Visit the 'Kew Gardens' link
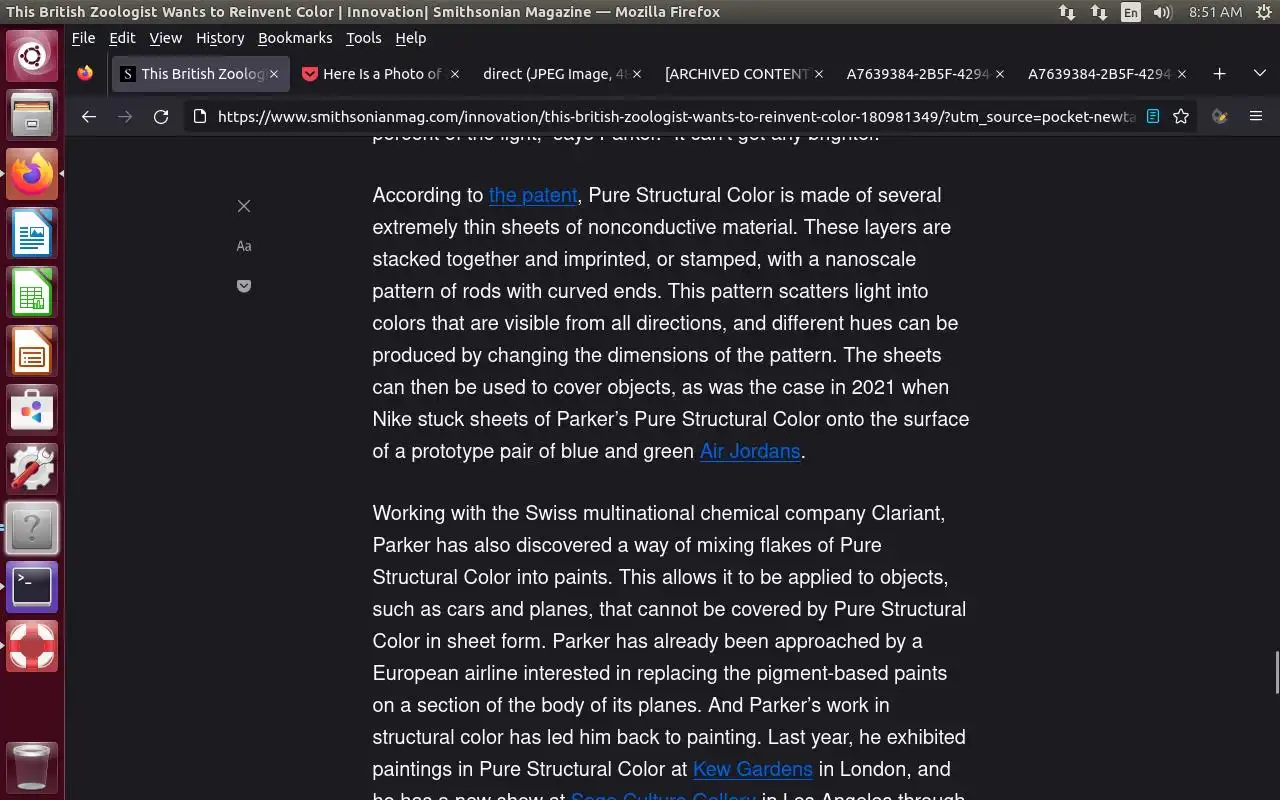The width and height of the screenshot is (1280, 800). pyautogui.click(x=753, y=769)
